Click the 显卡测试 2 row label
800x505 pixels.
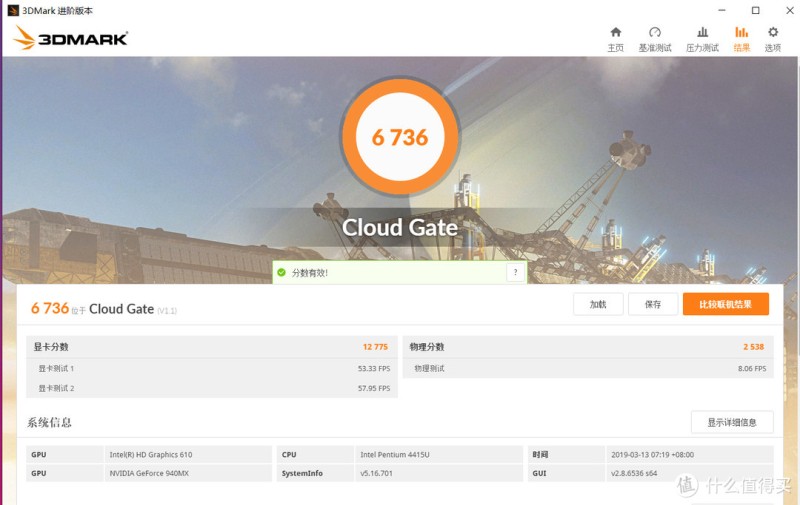coord(56,388)
